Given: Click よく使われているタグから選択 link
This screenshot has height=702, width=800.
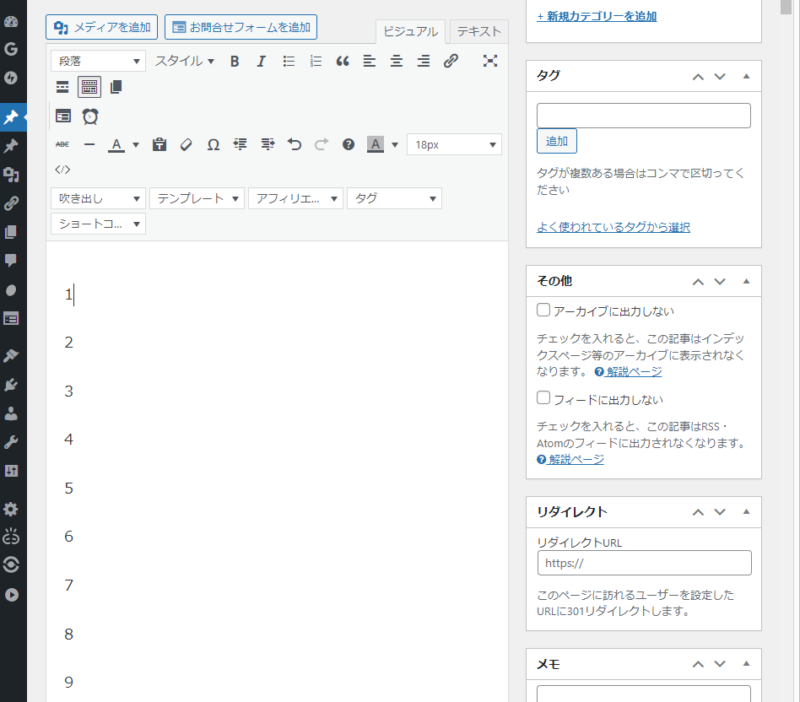Looking at the screenshot, I should click(613, 227).
